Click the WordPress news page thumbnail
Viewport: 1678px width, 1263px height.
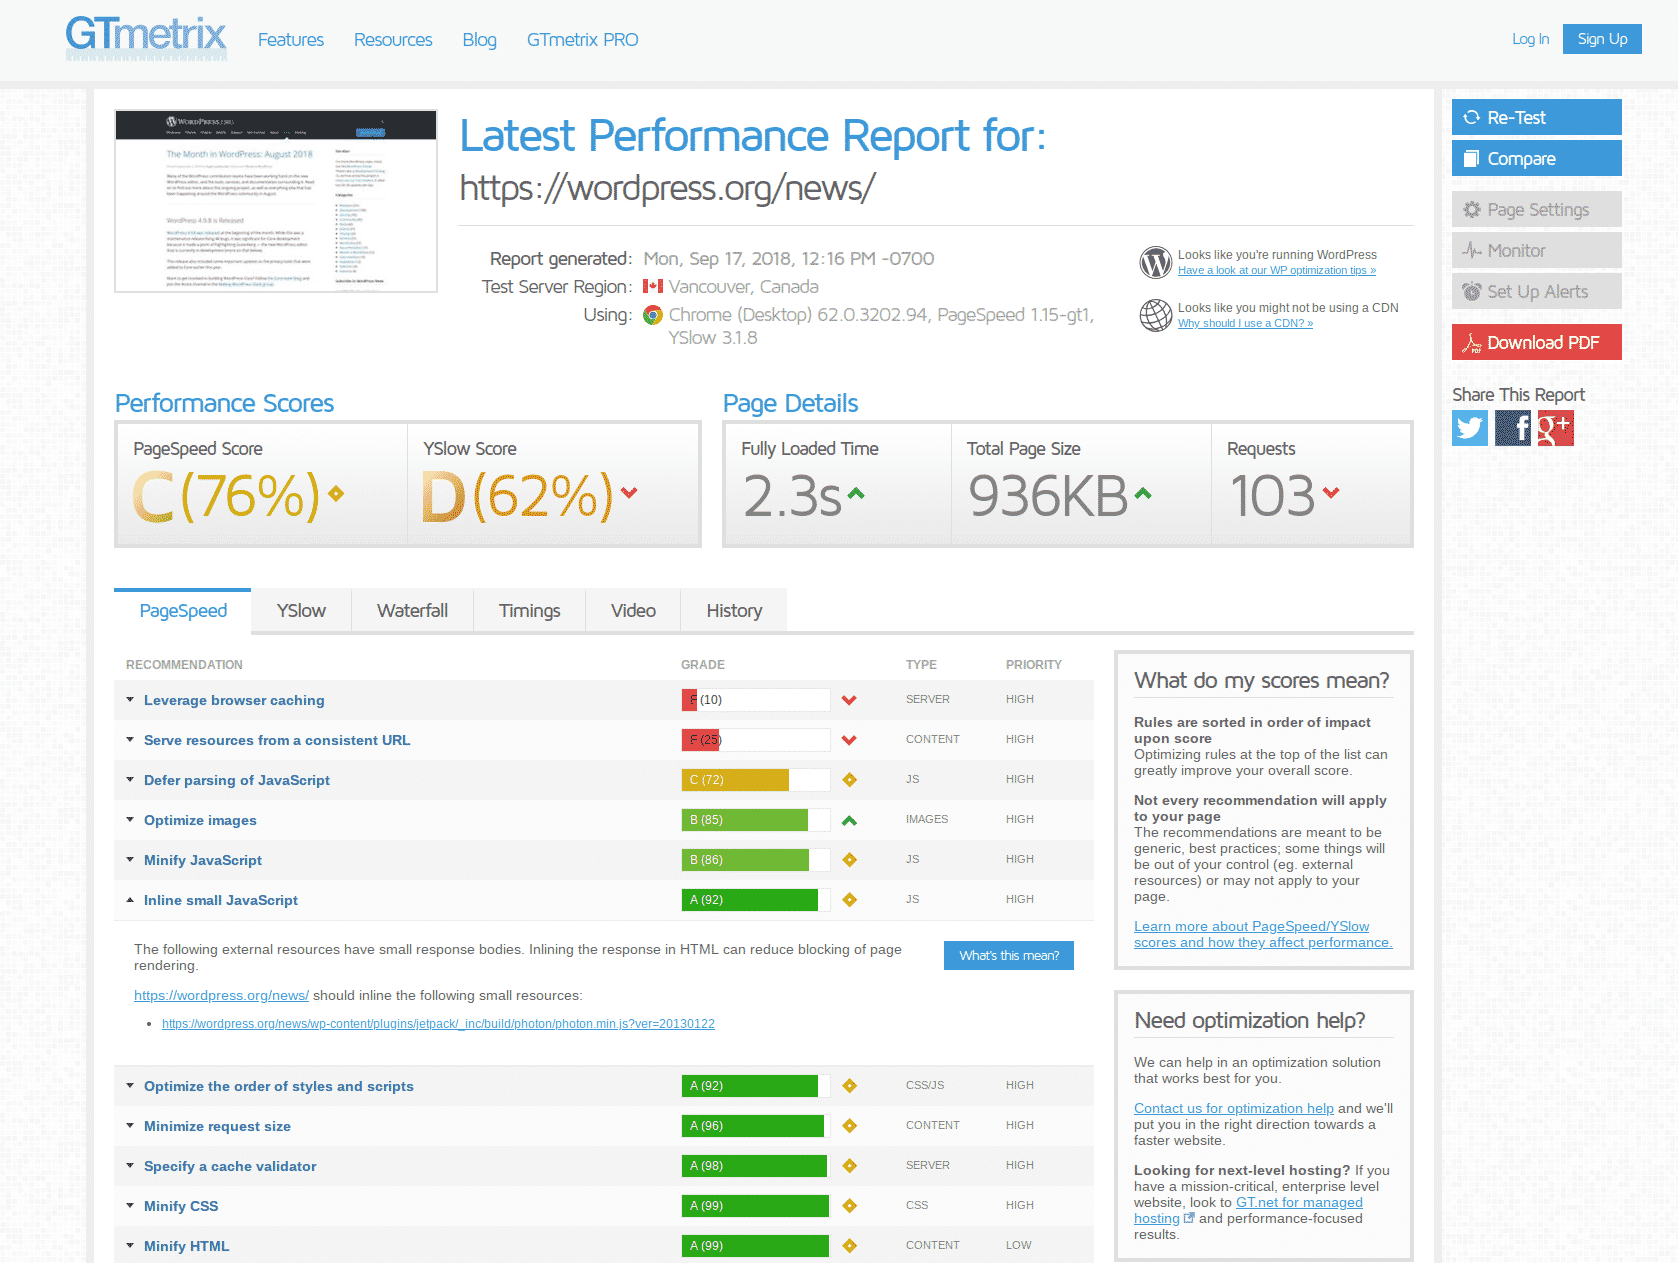click(276, 201)
